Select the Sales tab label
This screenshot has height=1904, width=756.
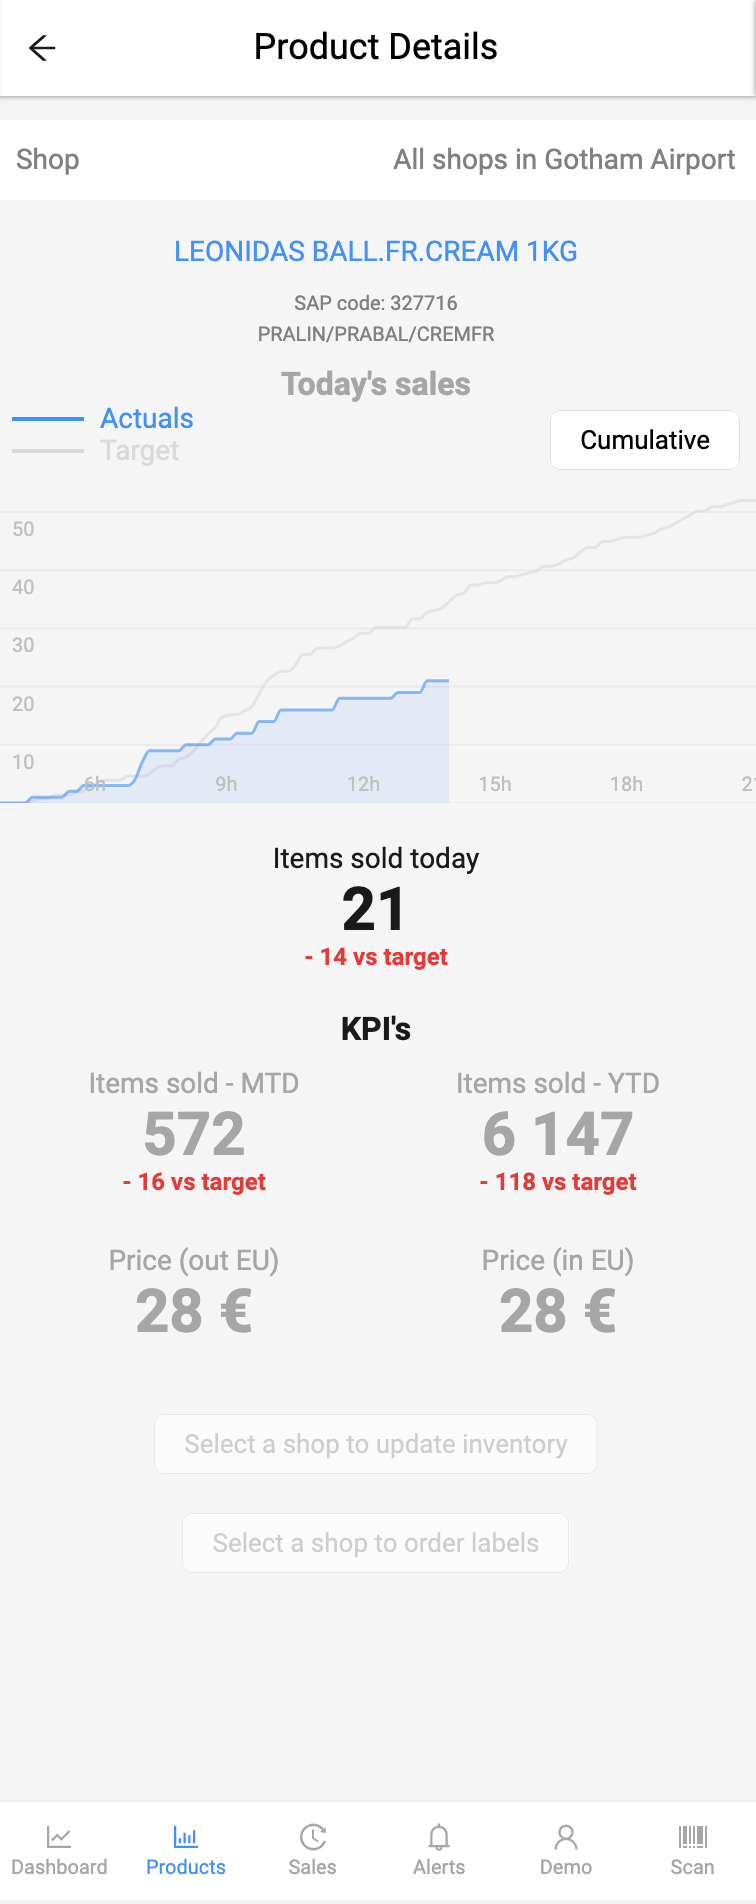pyautogui.click(x=312, y=1867)
